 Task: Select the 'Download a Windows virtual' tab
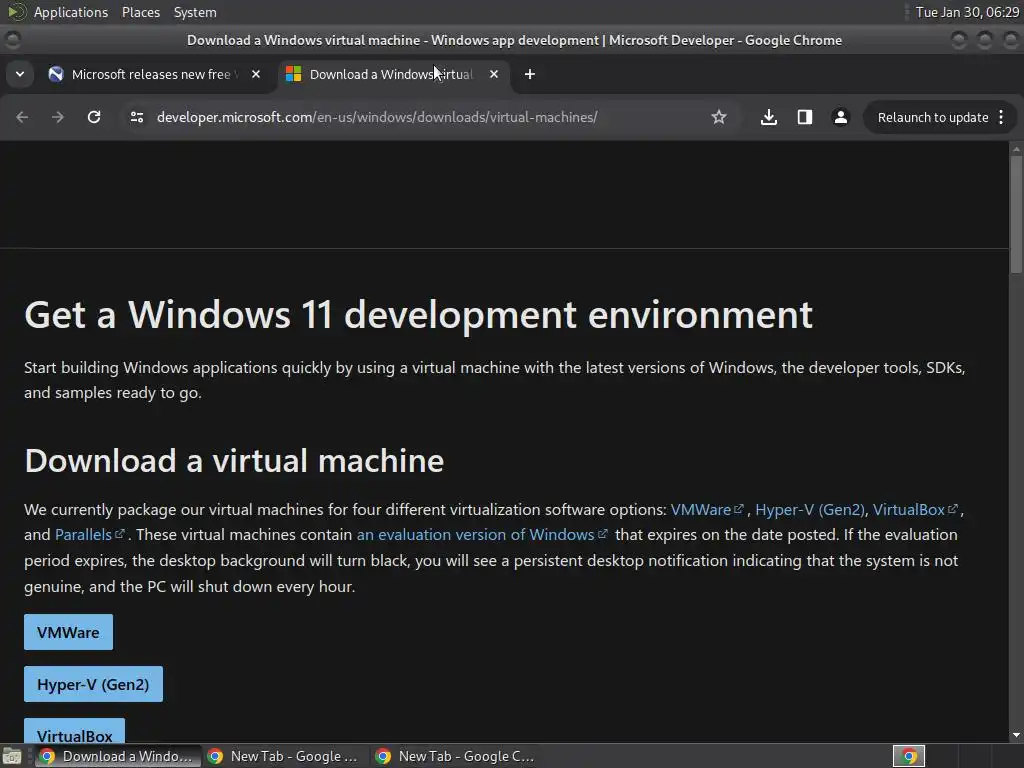click(x=391, y=74)
